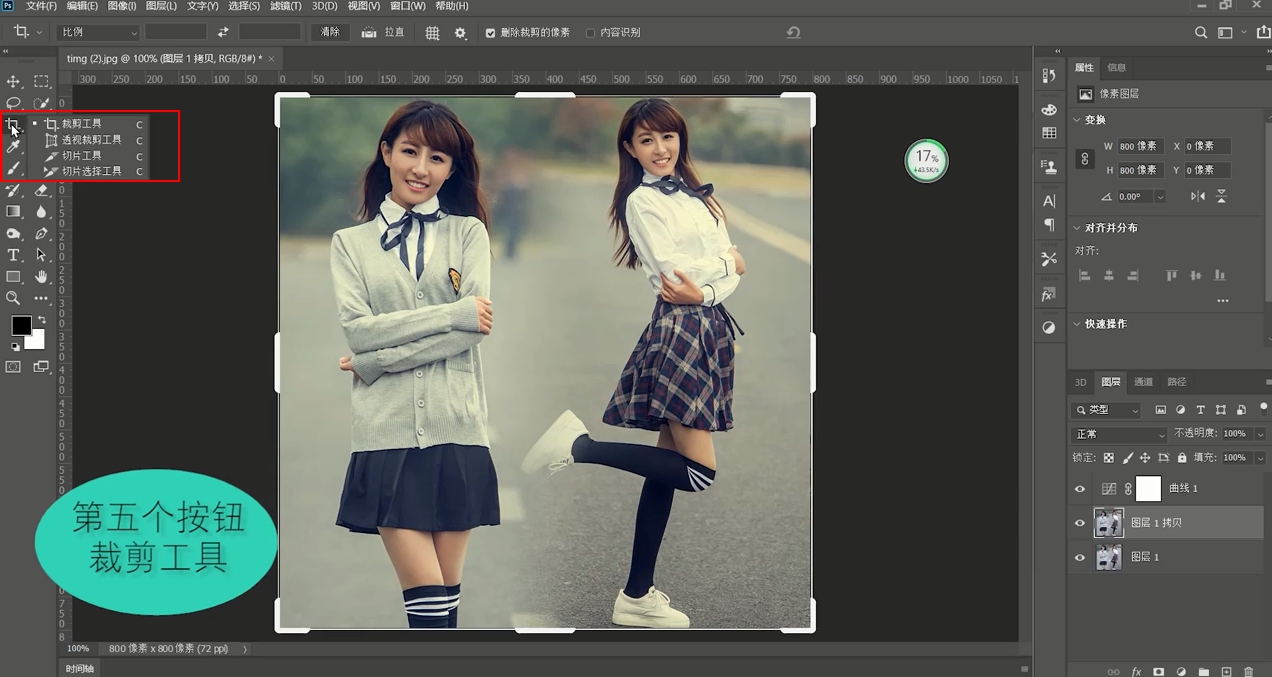
Task: Open the Swatches grid panel icon
Action: pos(1049,133)
